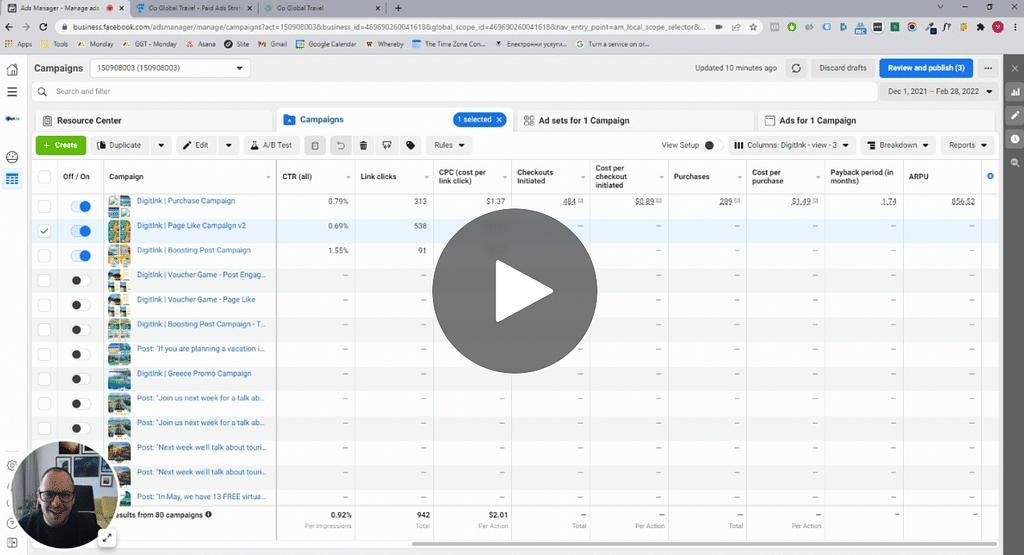Uncheck the Page Like Campaign v2 checkbox
Screen dimensions: 1024x555
tap(44, 230)
